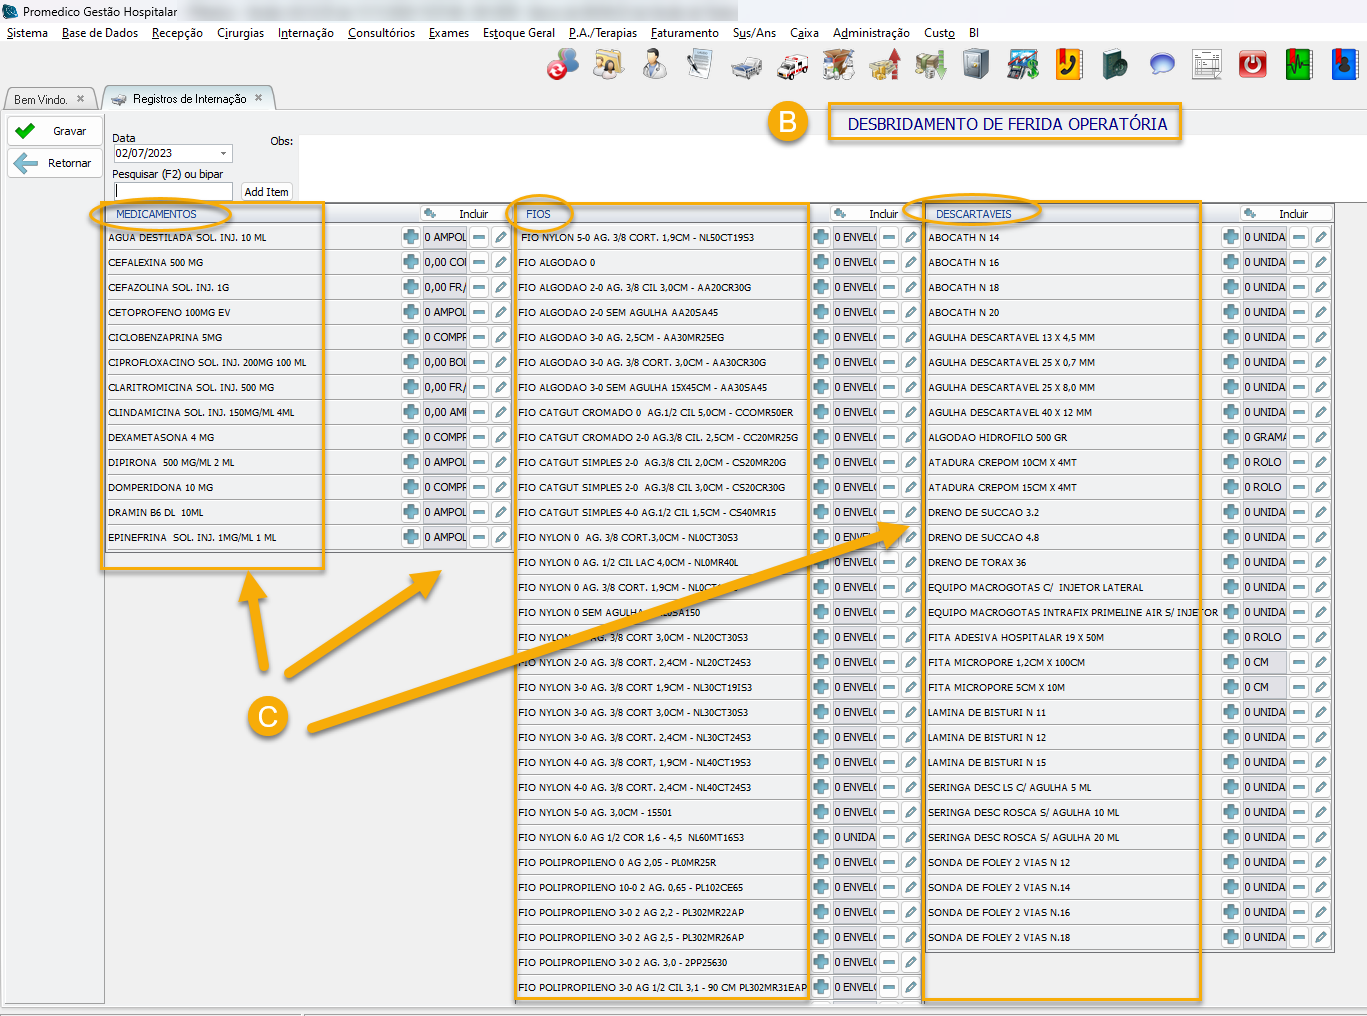Click Incluir button in Descartaveis header
Screen dimensions: 1367x1016
1287,214
